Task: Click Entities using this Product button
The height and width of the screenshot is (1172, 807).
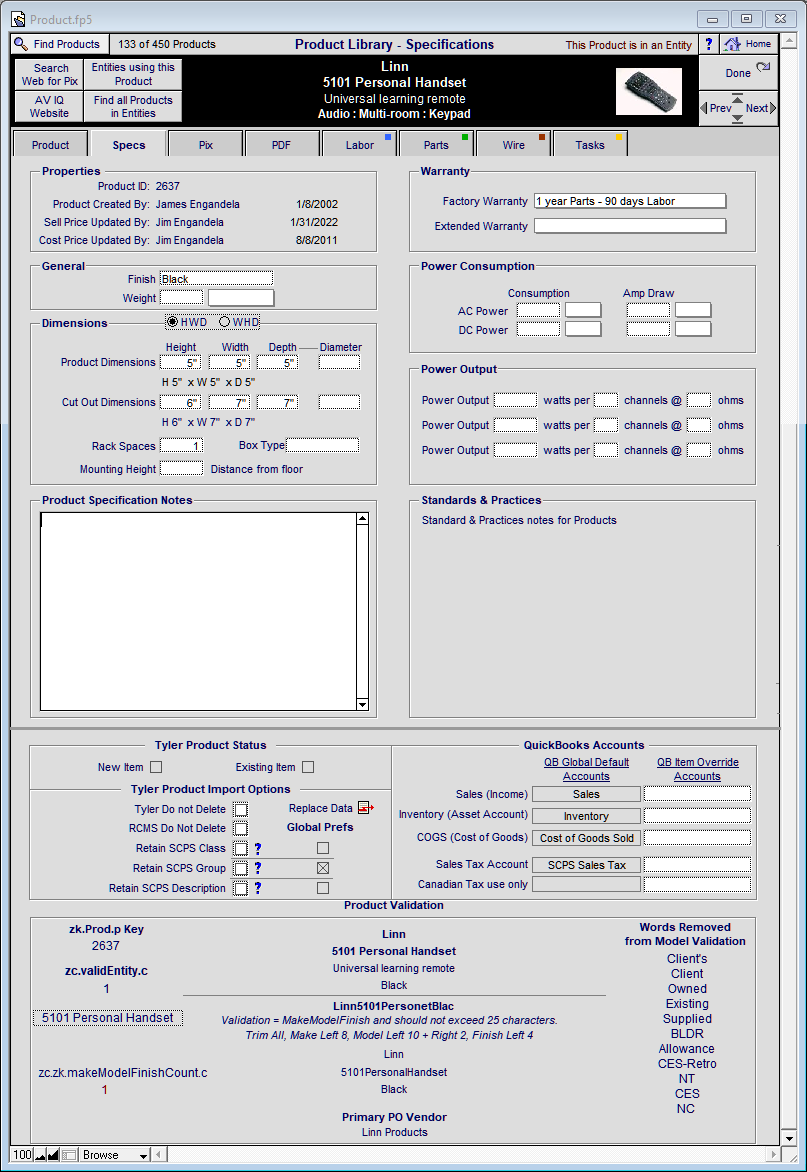Action: point(133,74)
